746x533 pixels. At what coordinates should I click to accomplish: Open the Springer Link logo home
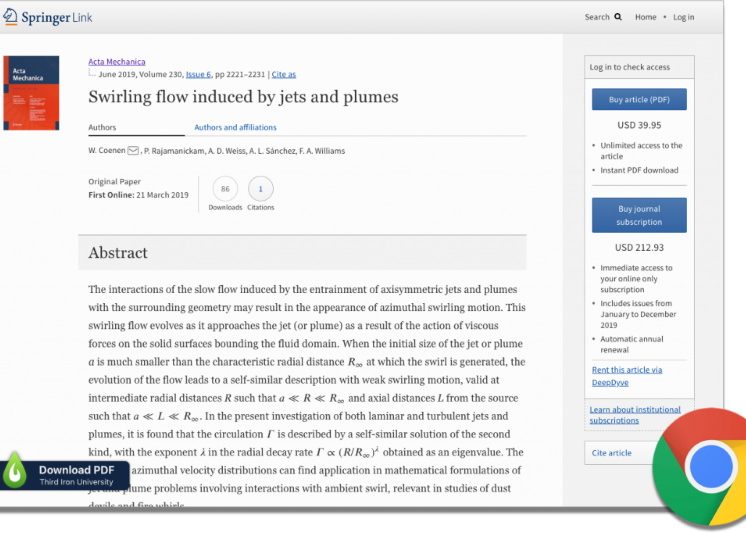48,17
